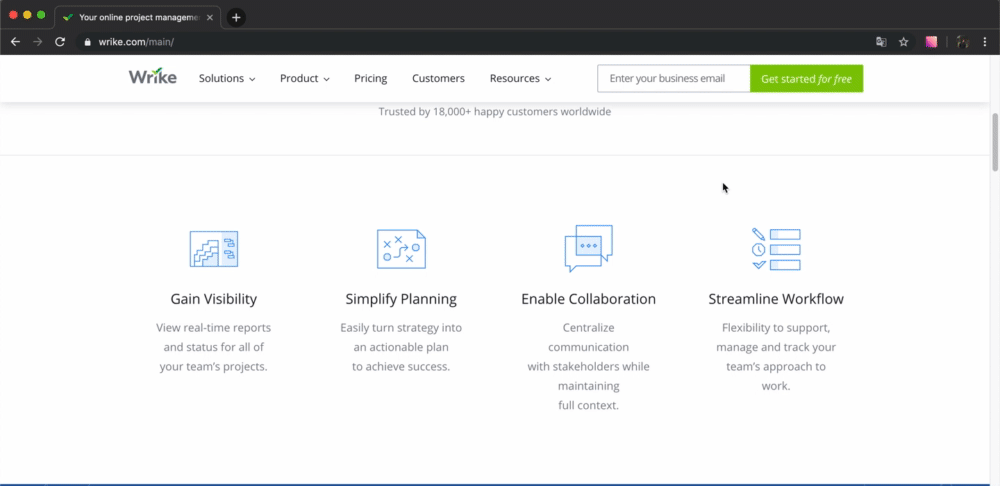Click the Enable Collaboration chat bubbles icon

(x=588, y=248)
